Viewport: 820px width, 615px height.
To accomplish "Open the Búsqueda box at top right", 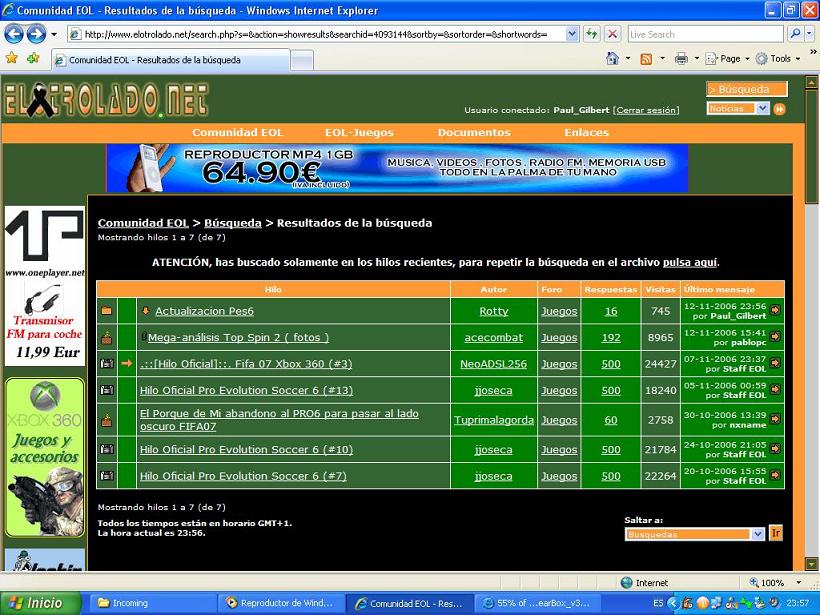I will click(747, 89).
